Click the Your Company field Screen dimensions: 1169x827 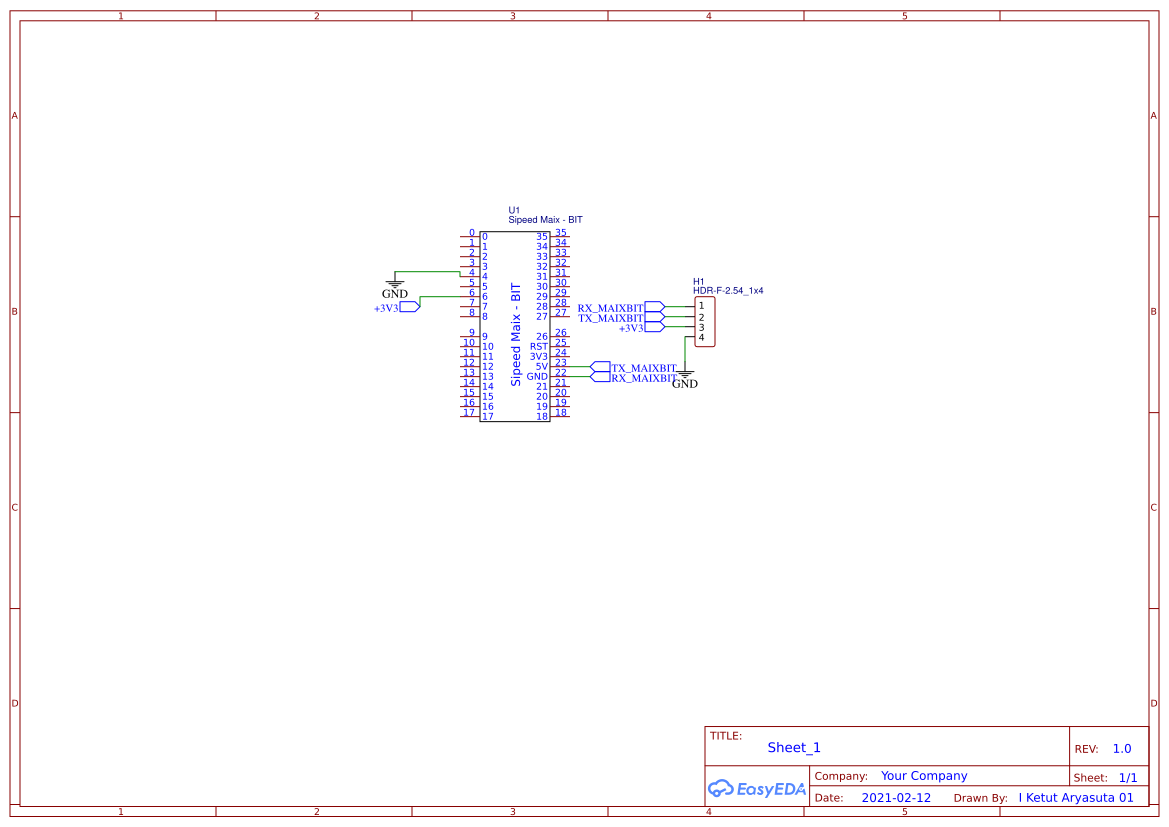click(x=923, y=775)
